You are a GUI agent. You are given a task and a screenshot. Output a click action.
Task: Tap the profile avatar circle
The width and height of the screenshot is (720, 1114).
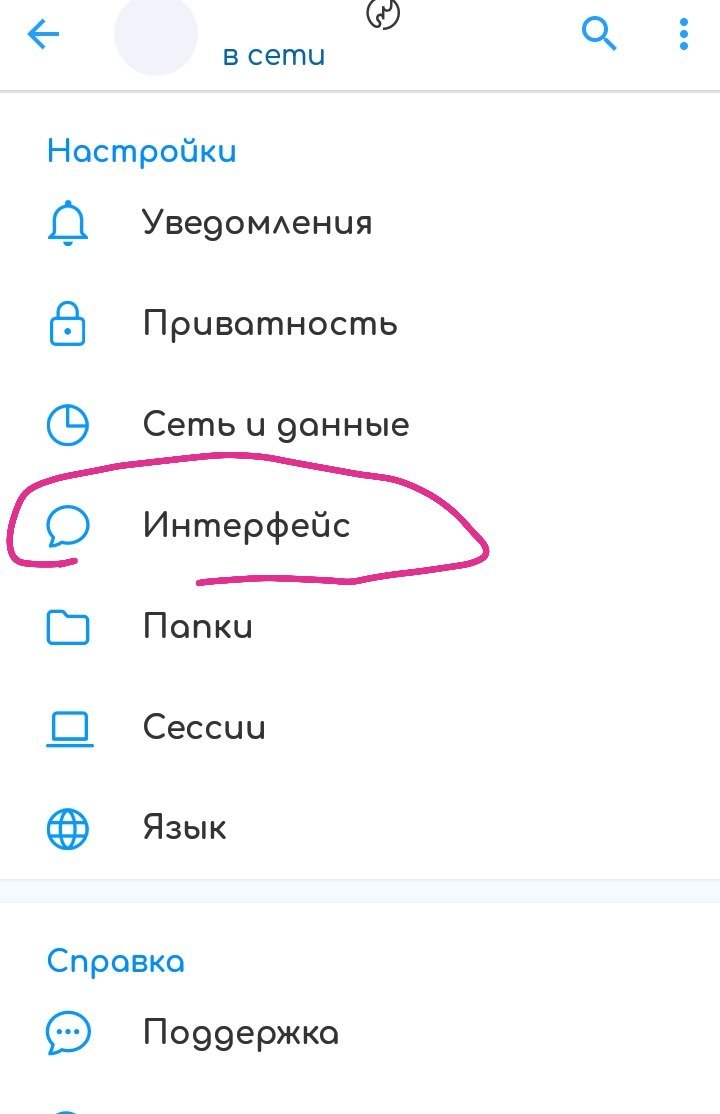click(x=156, y=34)
